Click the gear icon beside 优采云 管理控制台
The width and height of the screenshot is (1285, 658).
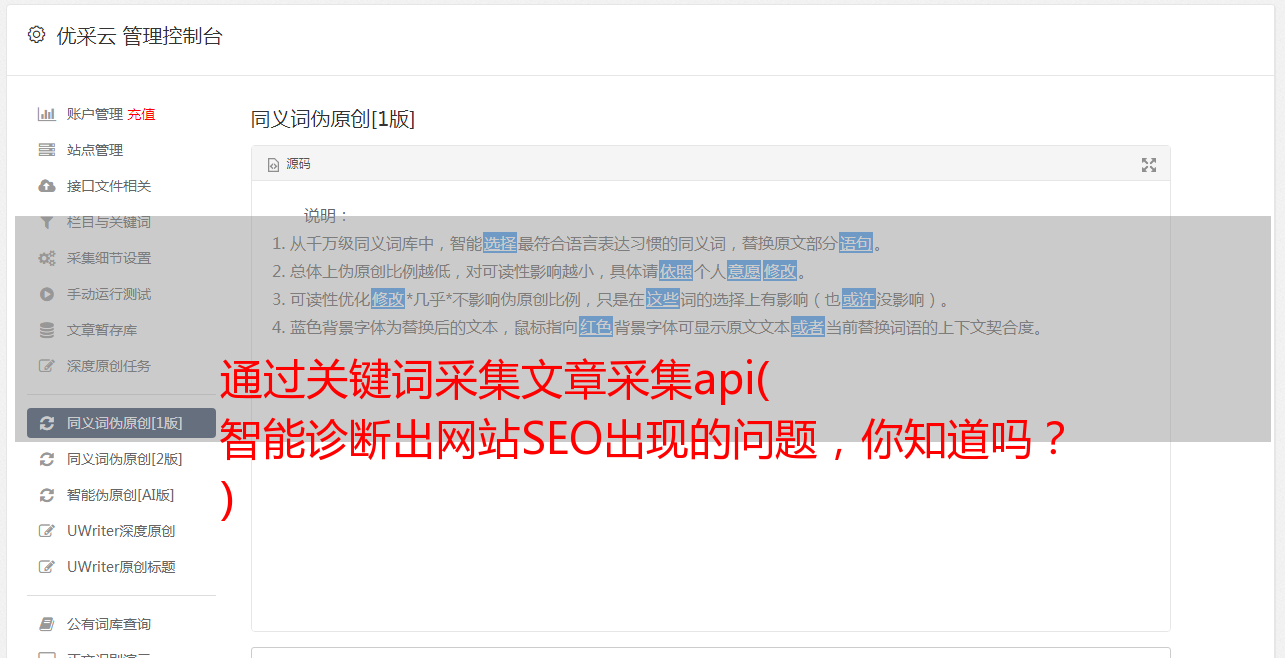(37, 35)
